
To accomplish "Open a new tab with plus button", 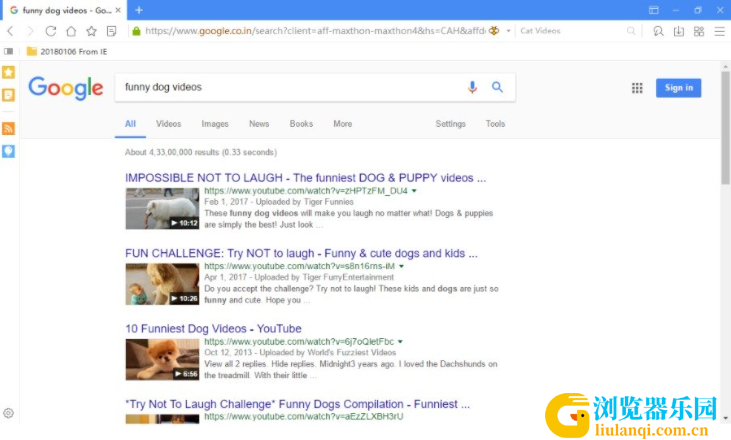I will pos(139,10).
